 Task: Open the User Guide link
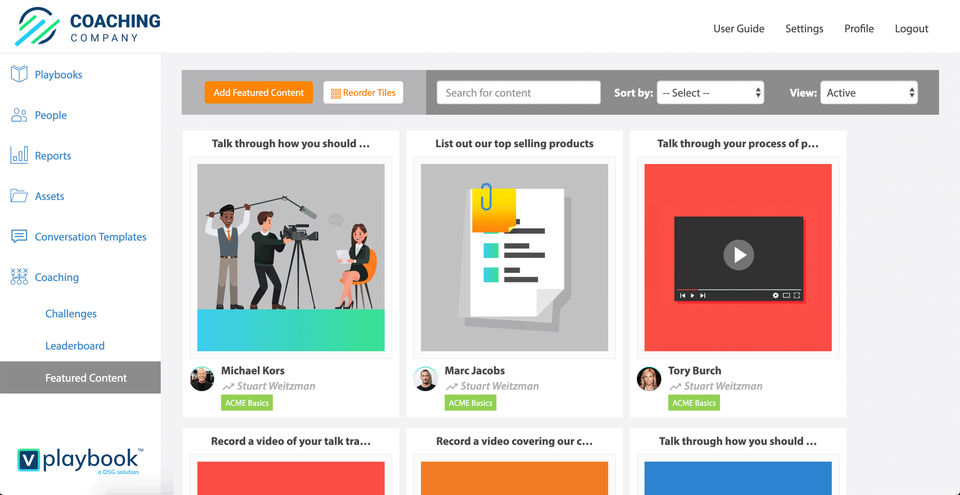click(738, 28)
